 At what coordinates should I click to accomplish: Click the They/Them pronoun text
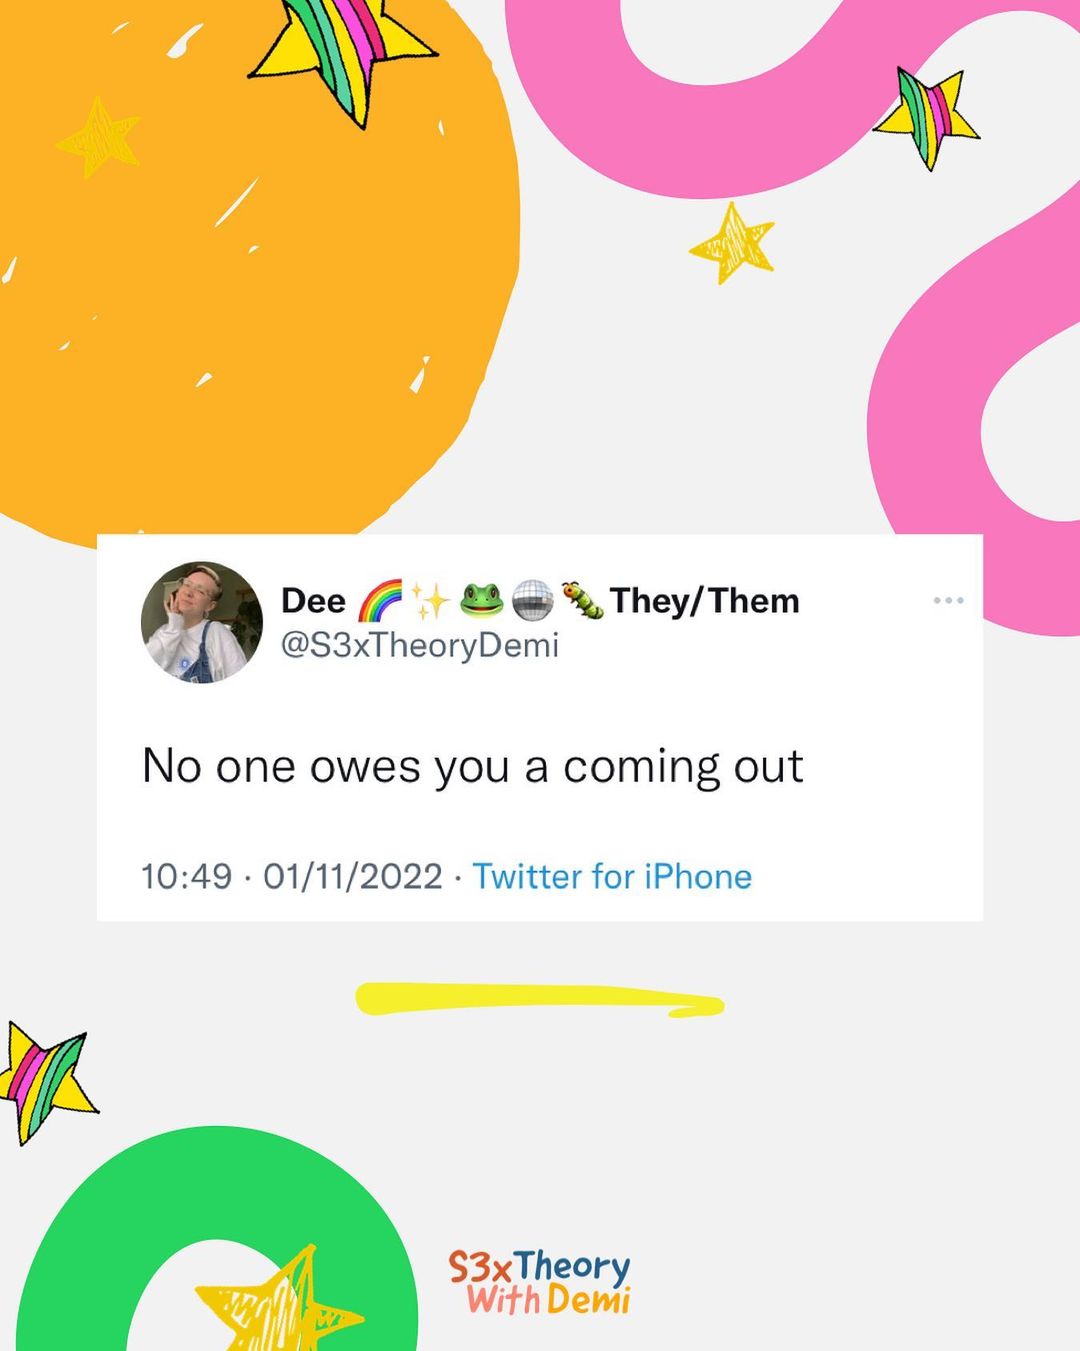(705, 601)
